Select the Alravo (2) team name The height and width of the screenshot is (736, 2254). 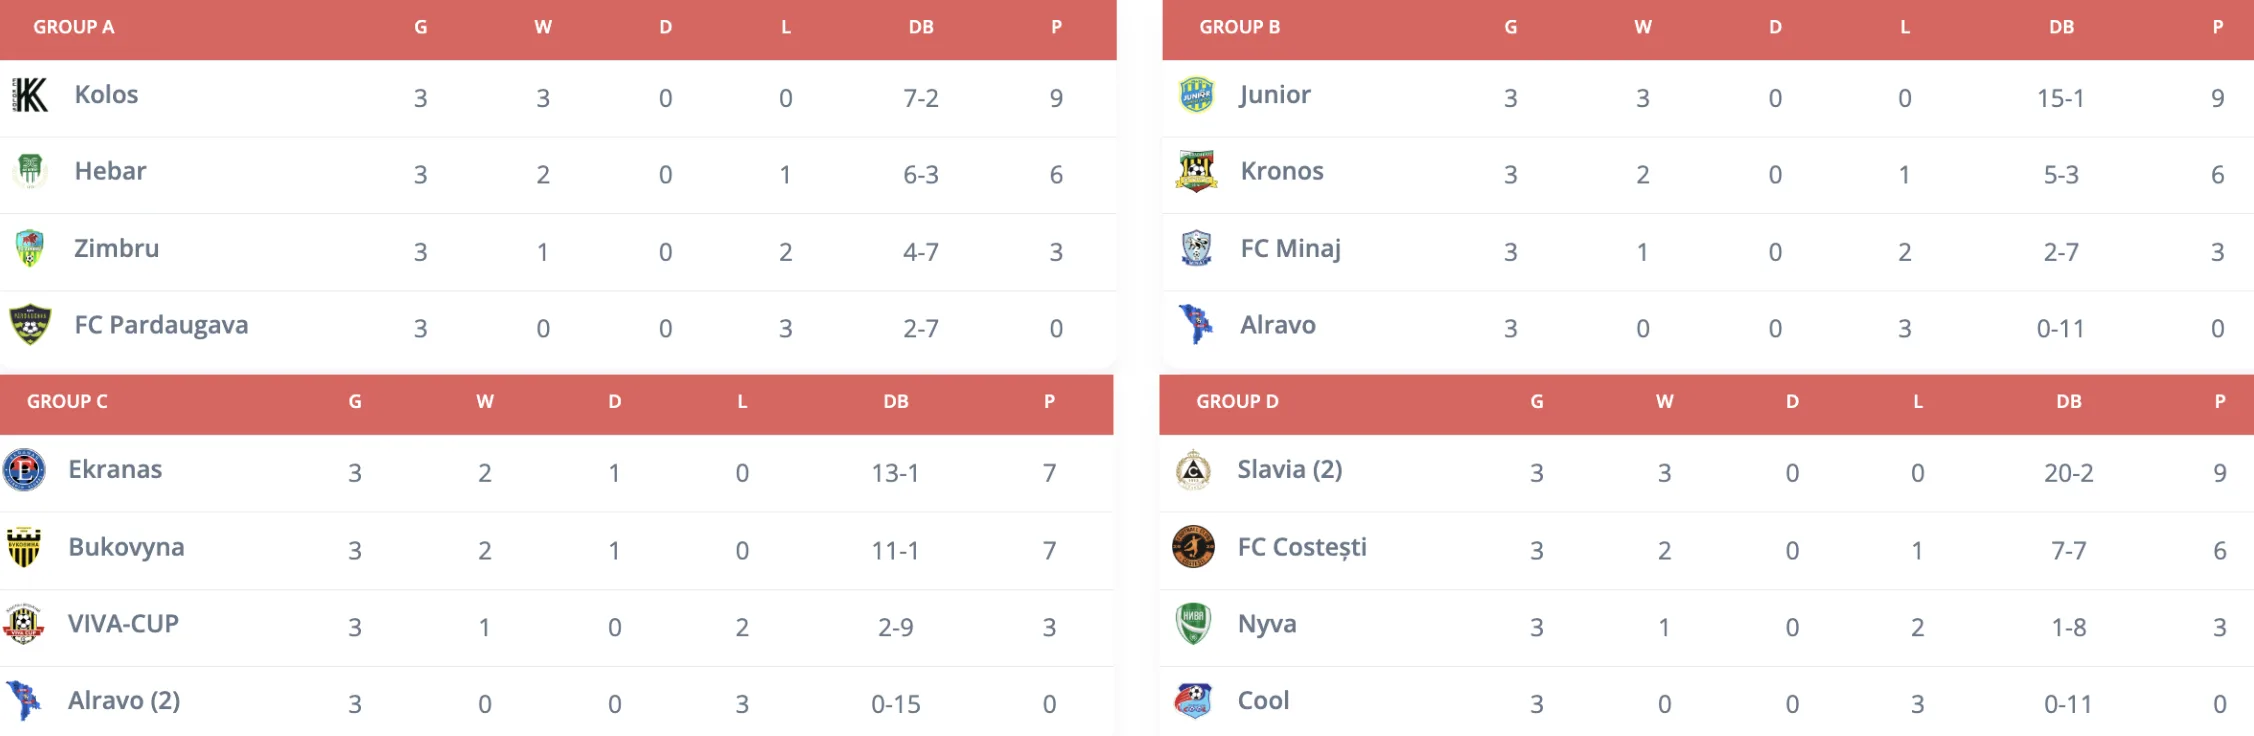[x=124, y=701]
